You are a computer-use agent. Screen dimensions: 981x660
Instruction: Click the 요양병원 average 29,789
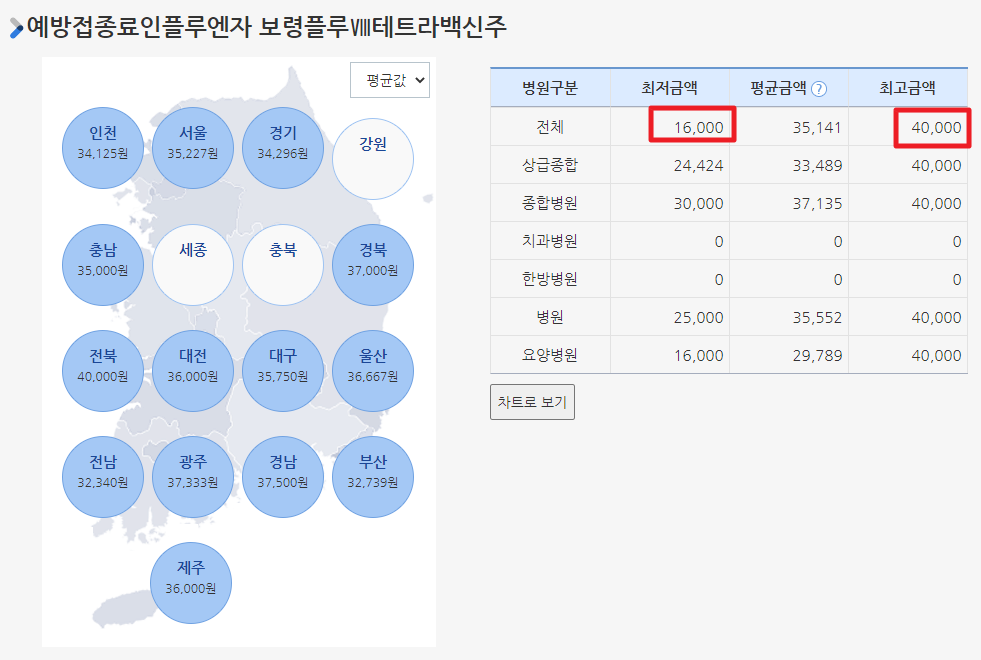click(817, 356)
